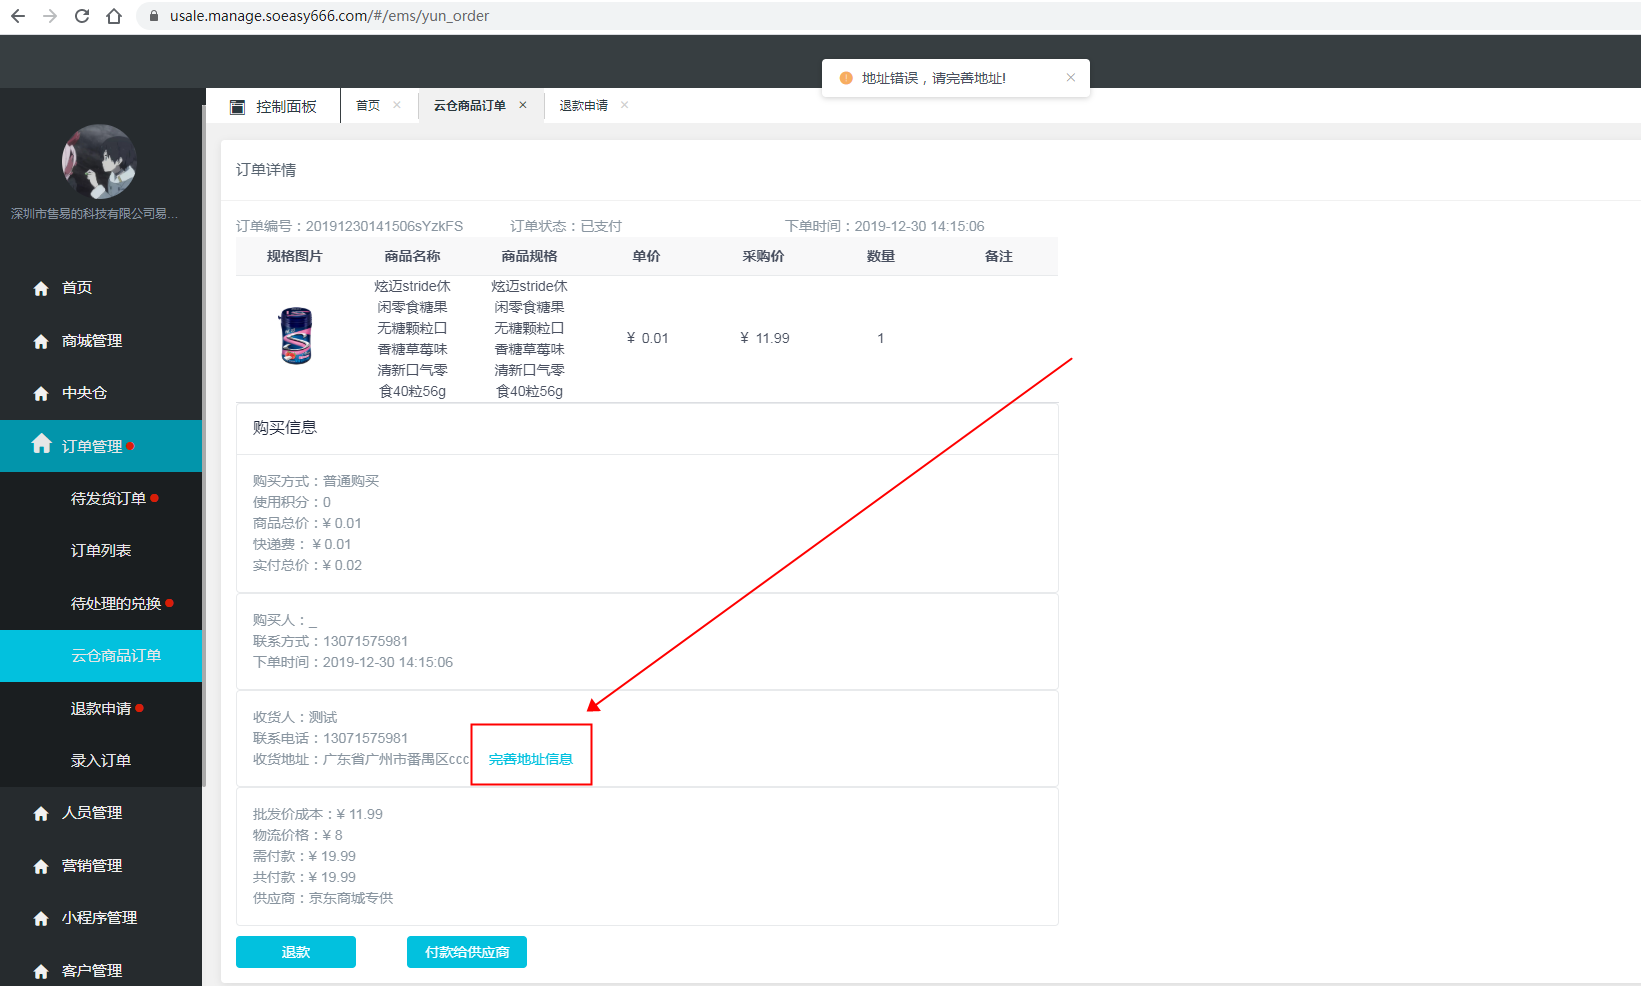Close the 退款申请 tab
This screenshot has height=986, width=1641.
coord(625,105)
